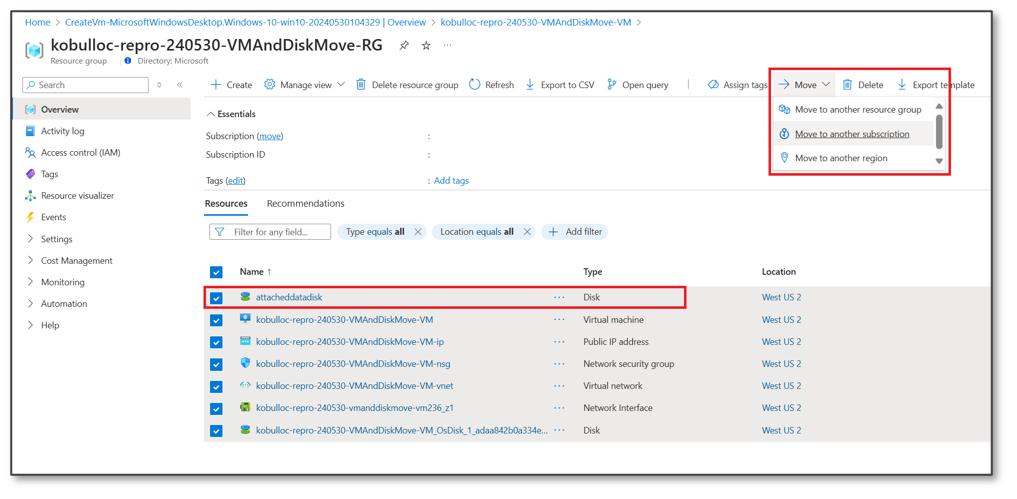
Task: Click the Move menu vertical scrollbar thumb
Action: click(939, 132)
